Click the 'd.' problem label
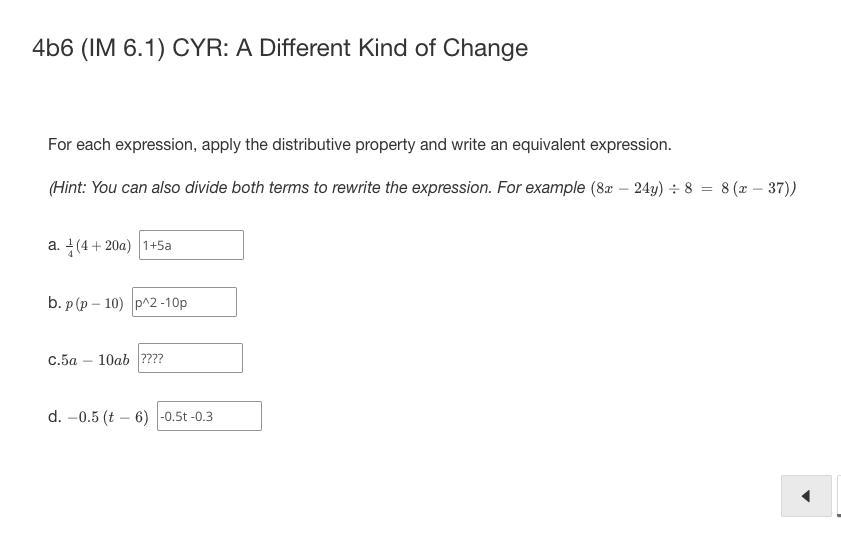The image size is (841, 541). [54, 416]
